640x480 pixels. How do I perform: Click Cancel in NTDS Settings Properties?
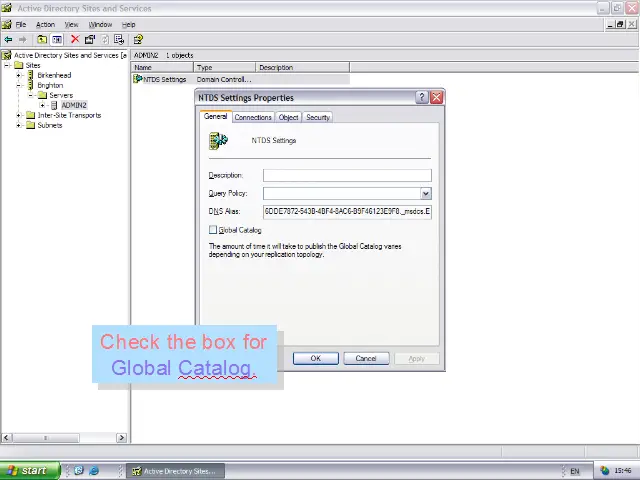click(366, 358)
